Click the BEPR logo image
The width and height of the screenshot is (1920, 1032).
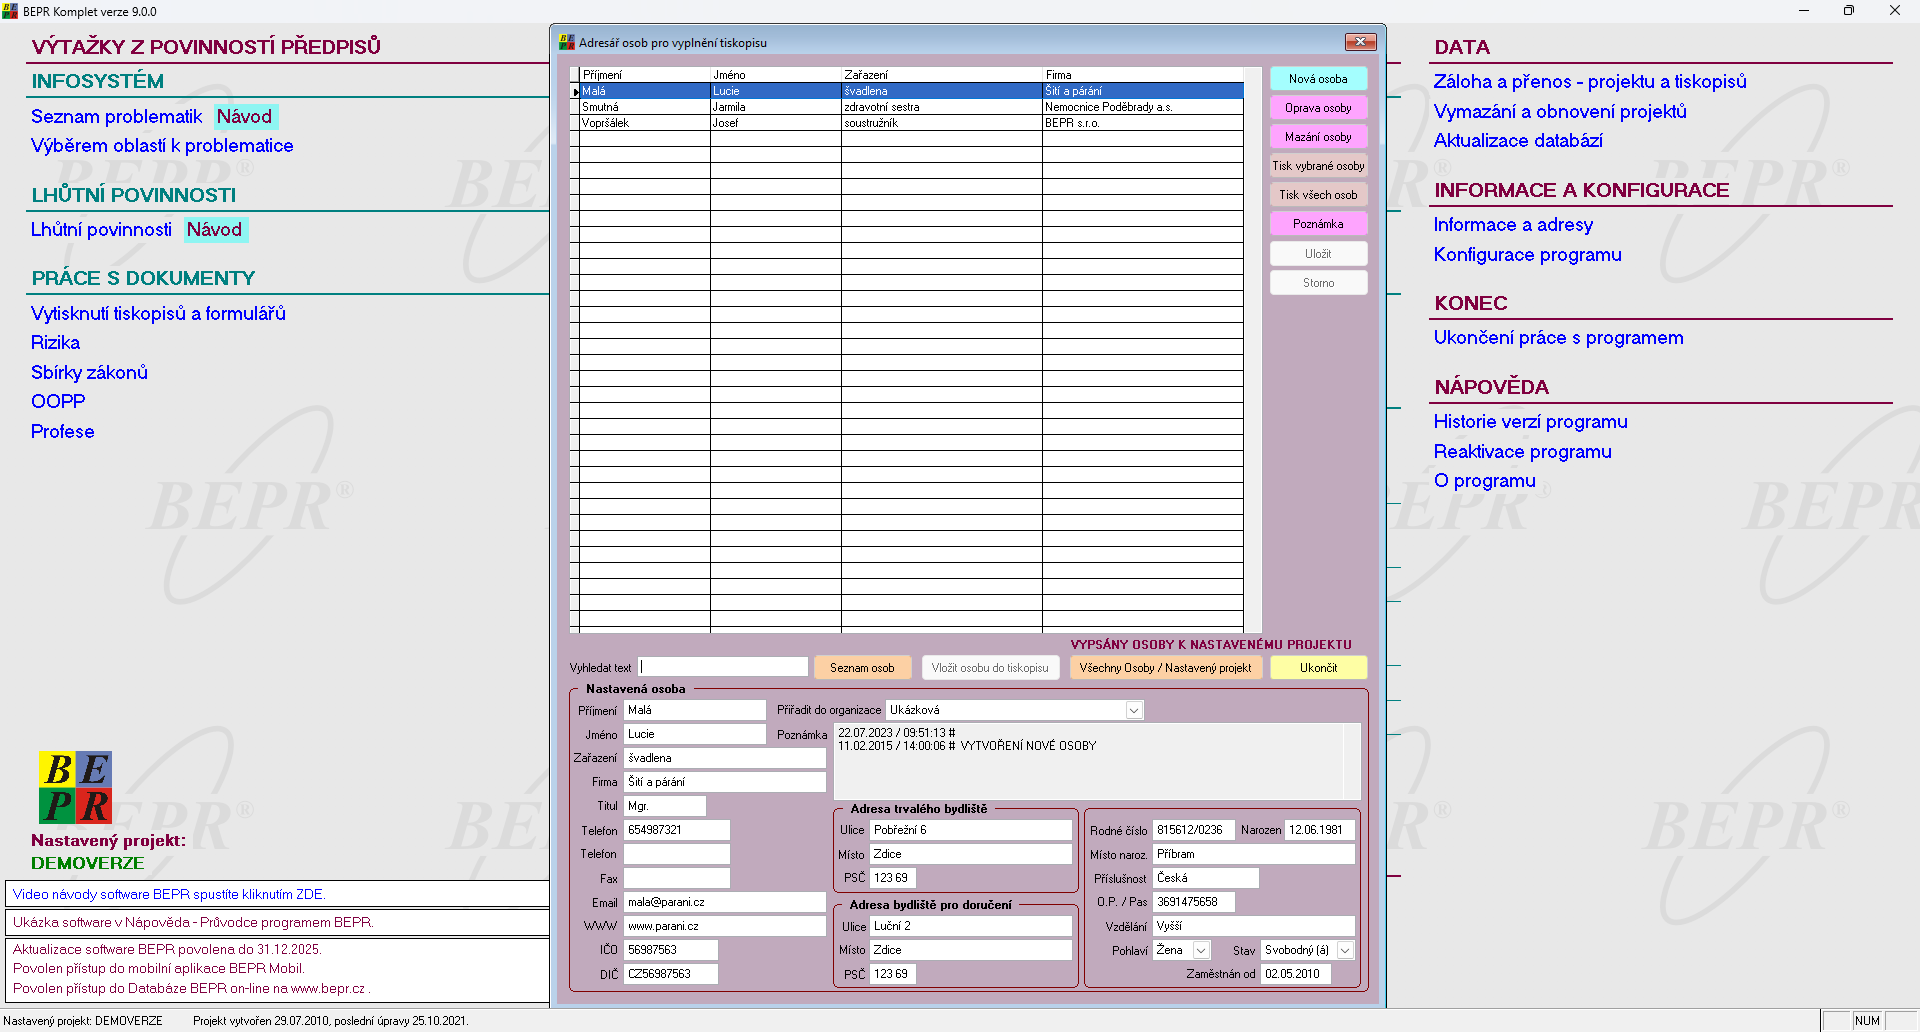[75, 787]
